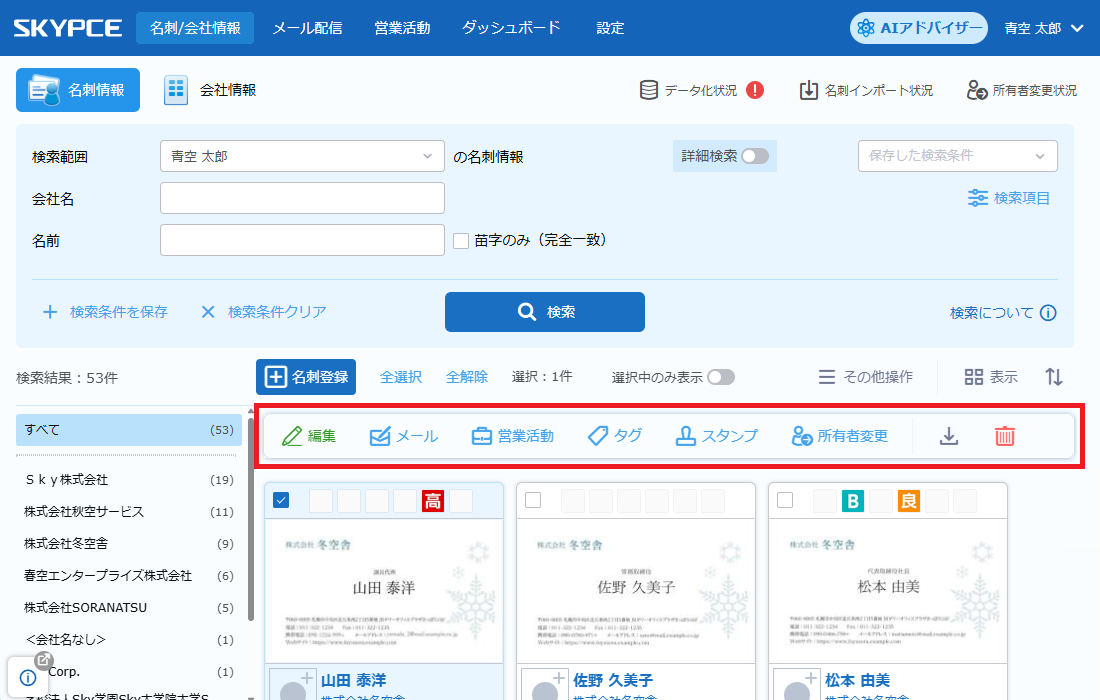Click 佐野 久美子 name link
Screen dimensions: 1100x700
point(613,680)
